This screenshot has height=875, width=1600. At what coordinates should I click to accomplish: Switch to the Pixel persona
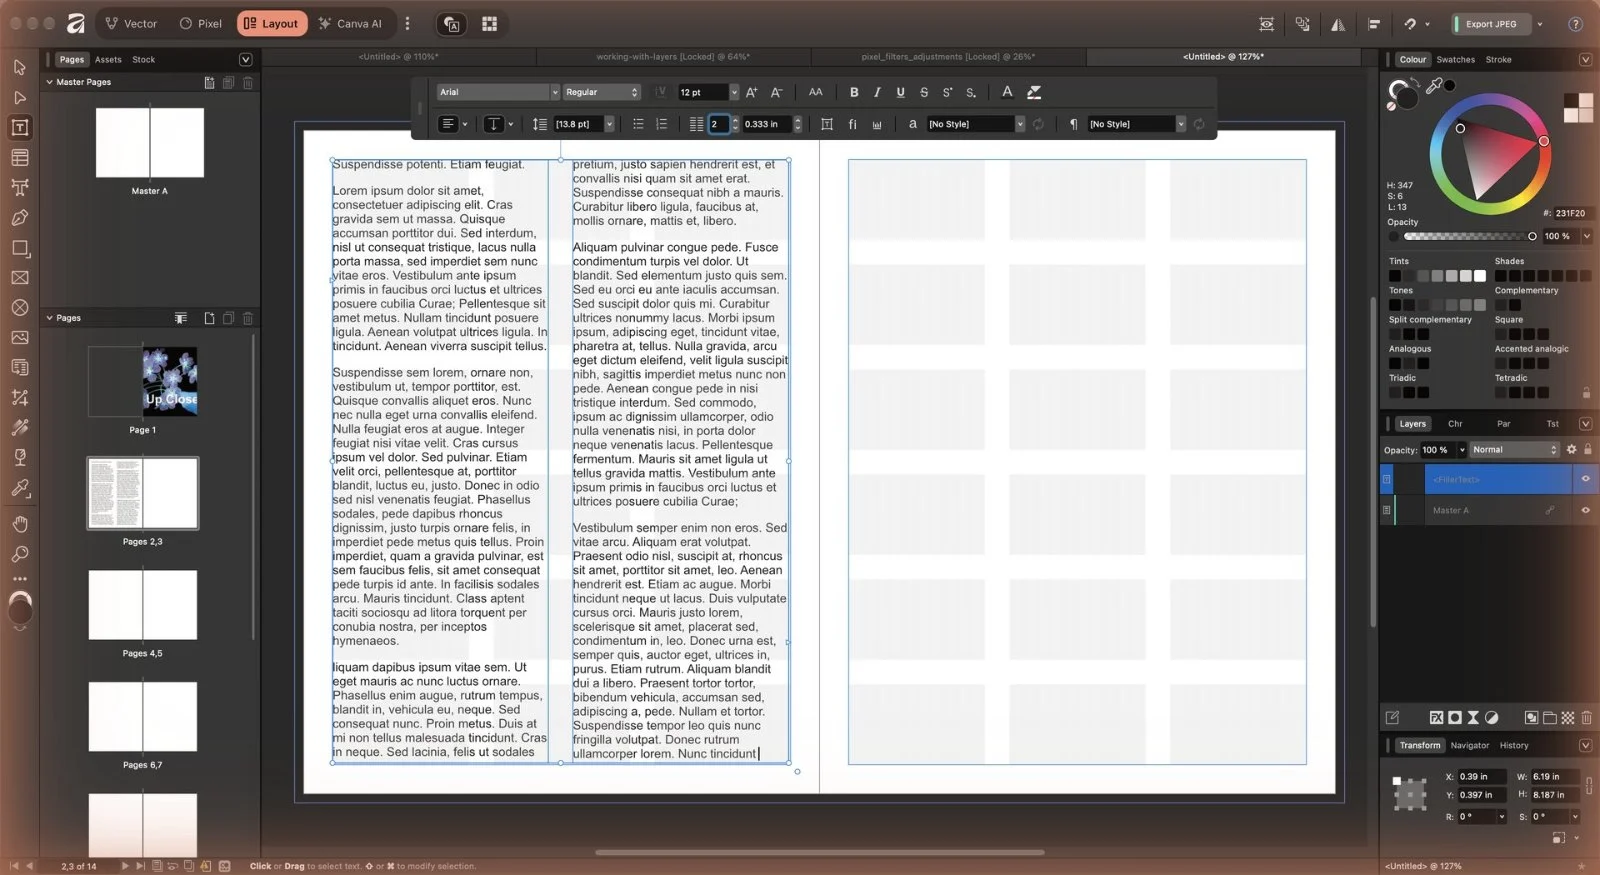click(201, 24)
